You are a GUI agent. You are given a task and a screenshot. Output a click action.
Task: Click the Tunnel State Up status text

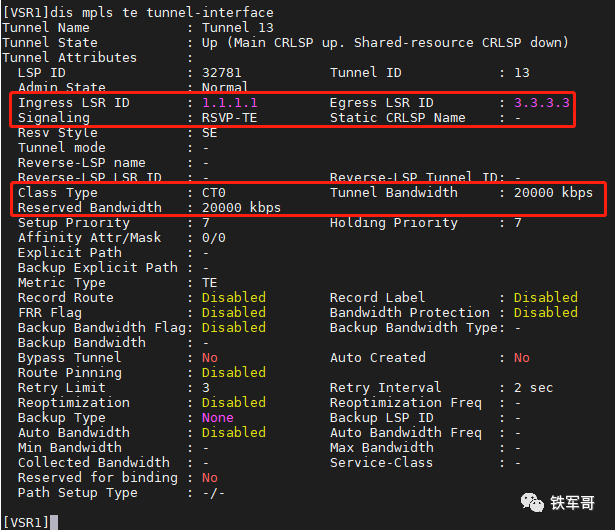tap(210, 43)
